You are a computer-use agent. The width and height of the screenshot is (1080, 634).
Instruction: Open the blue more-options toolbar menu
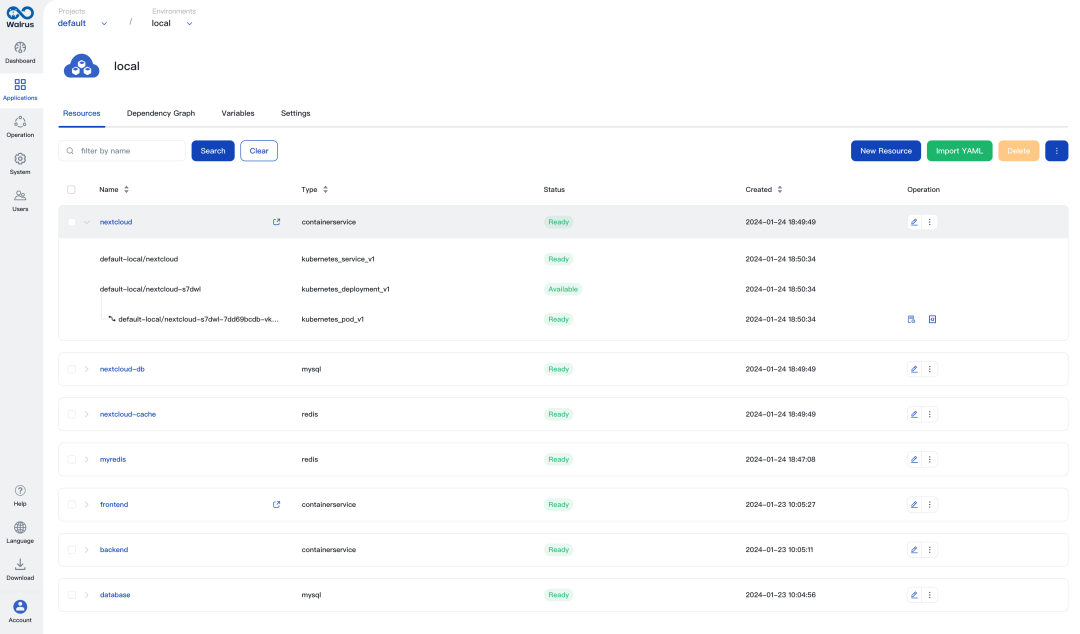(1056, 151)
